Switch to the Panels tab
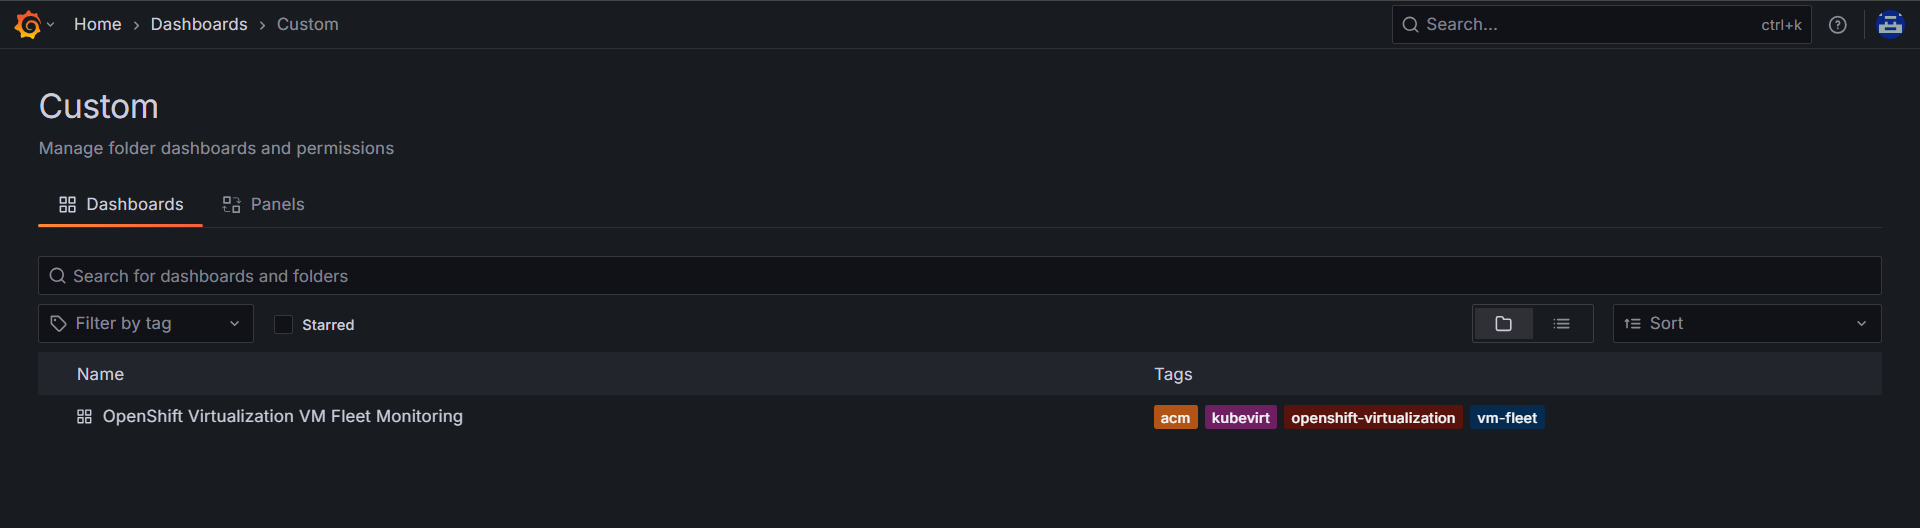Viewport: 1920px width, 528px height. pyautogui.click(x=263, y=205)
